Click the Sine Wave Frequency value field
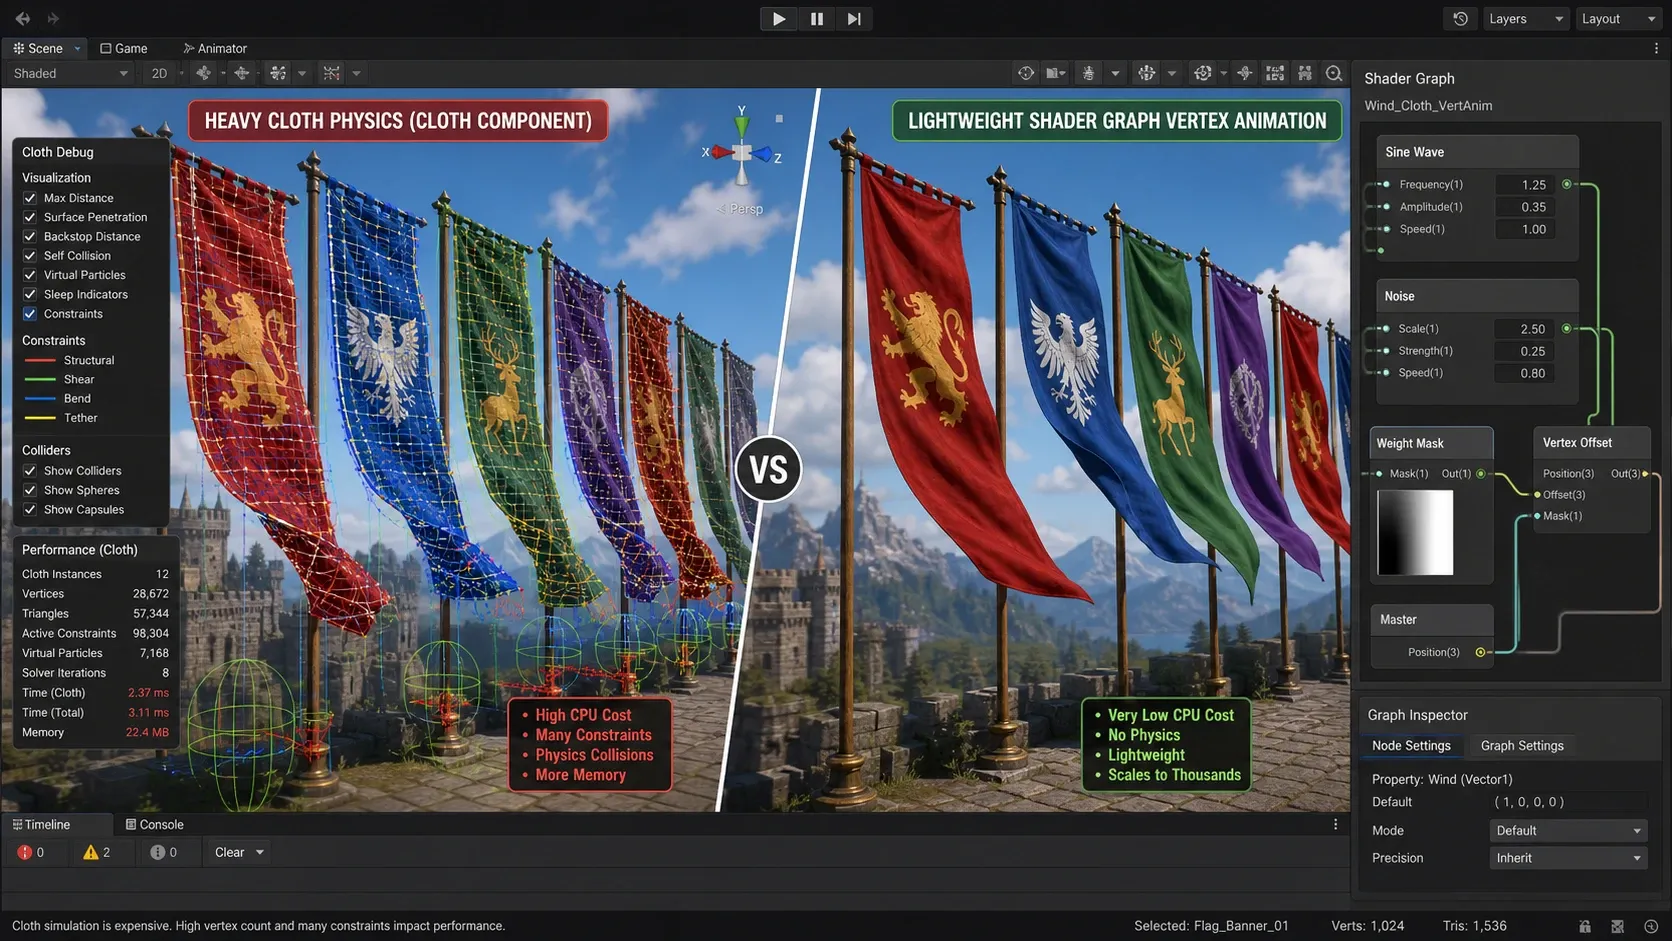This screenshot has height=941, width=1672. (x=1524, y=184)
